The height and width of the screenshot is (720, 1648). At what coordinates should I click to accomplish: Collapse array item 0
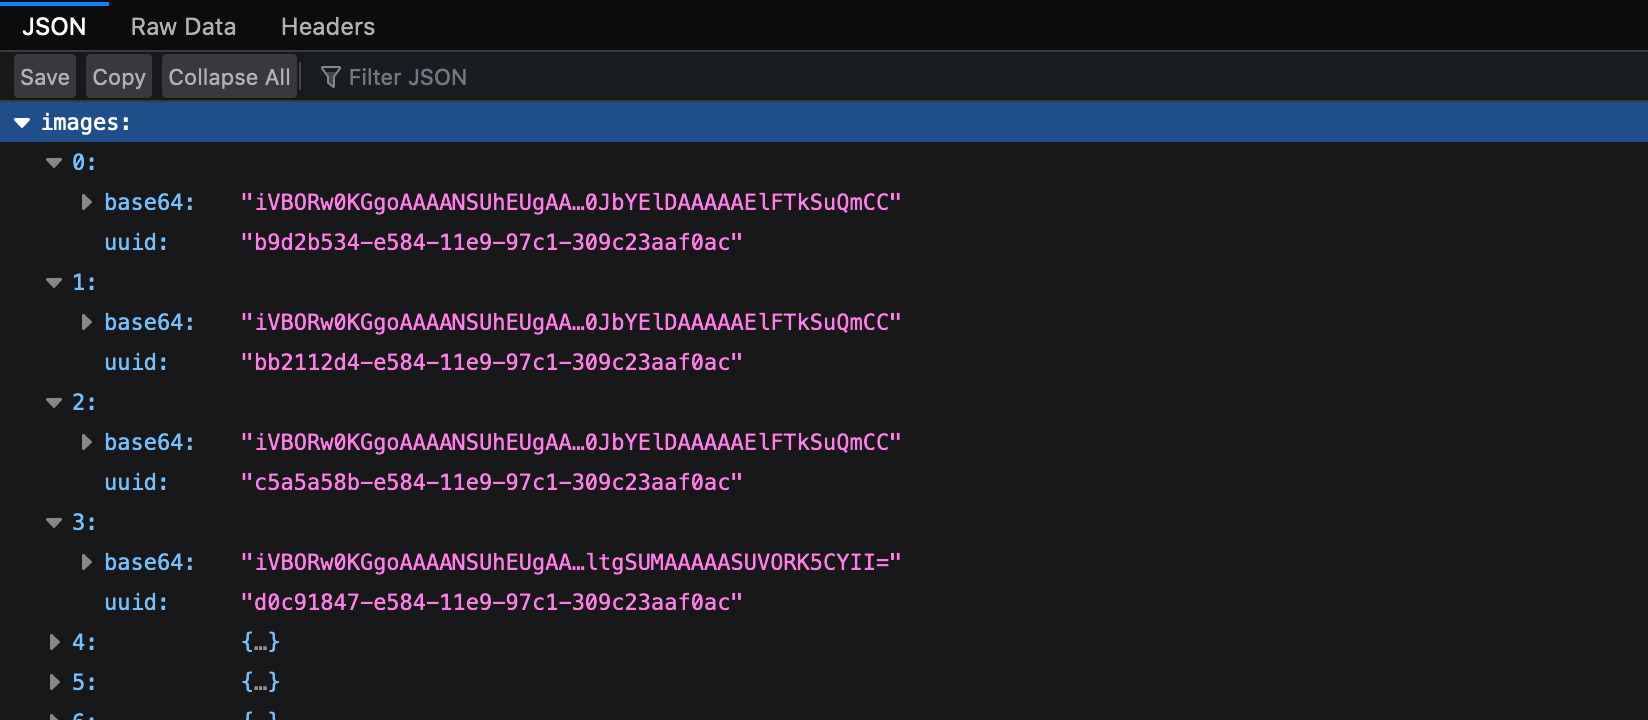point(54,163)
